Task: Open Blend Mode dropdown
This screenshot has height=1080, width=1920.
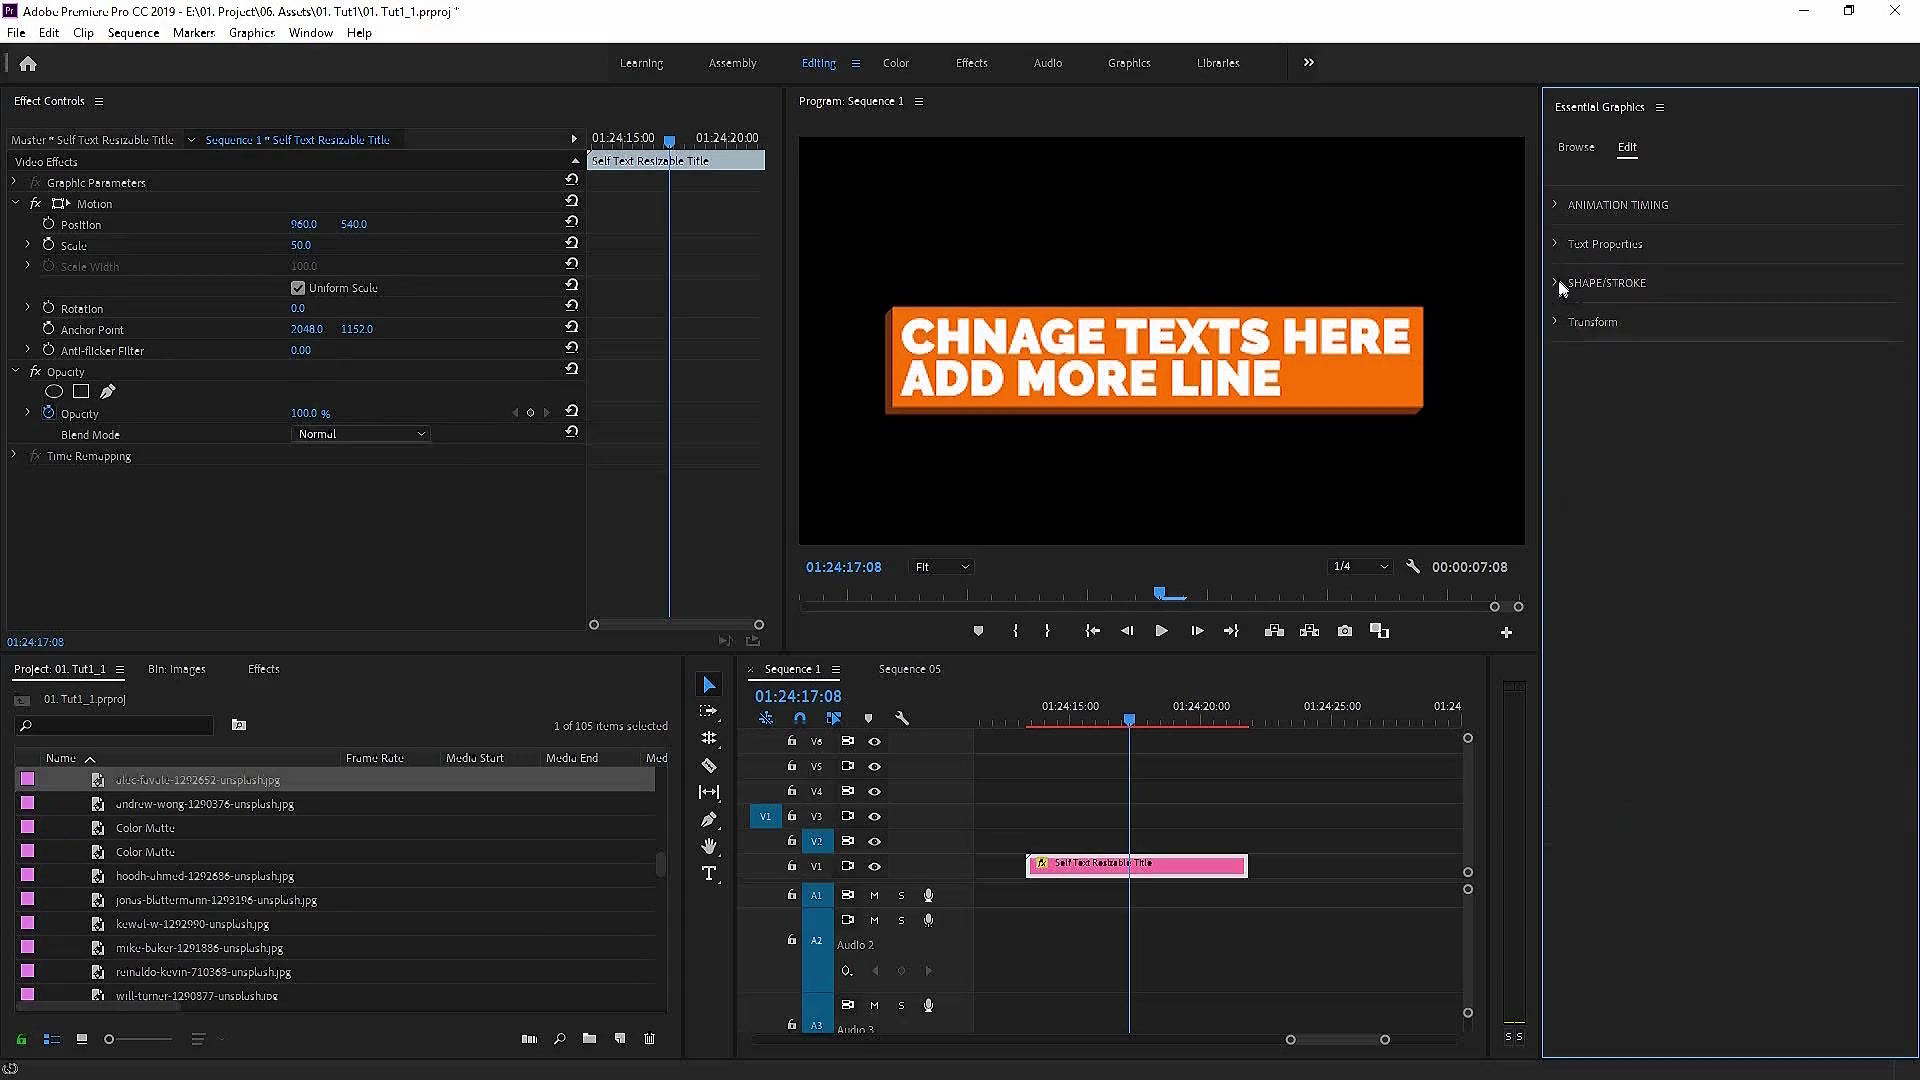Action: coord(361,434)
